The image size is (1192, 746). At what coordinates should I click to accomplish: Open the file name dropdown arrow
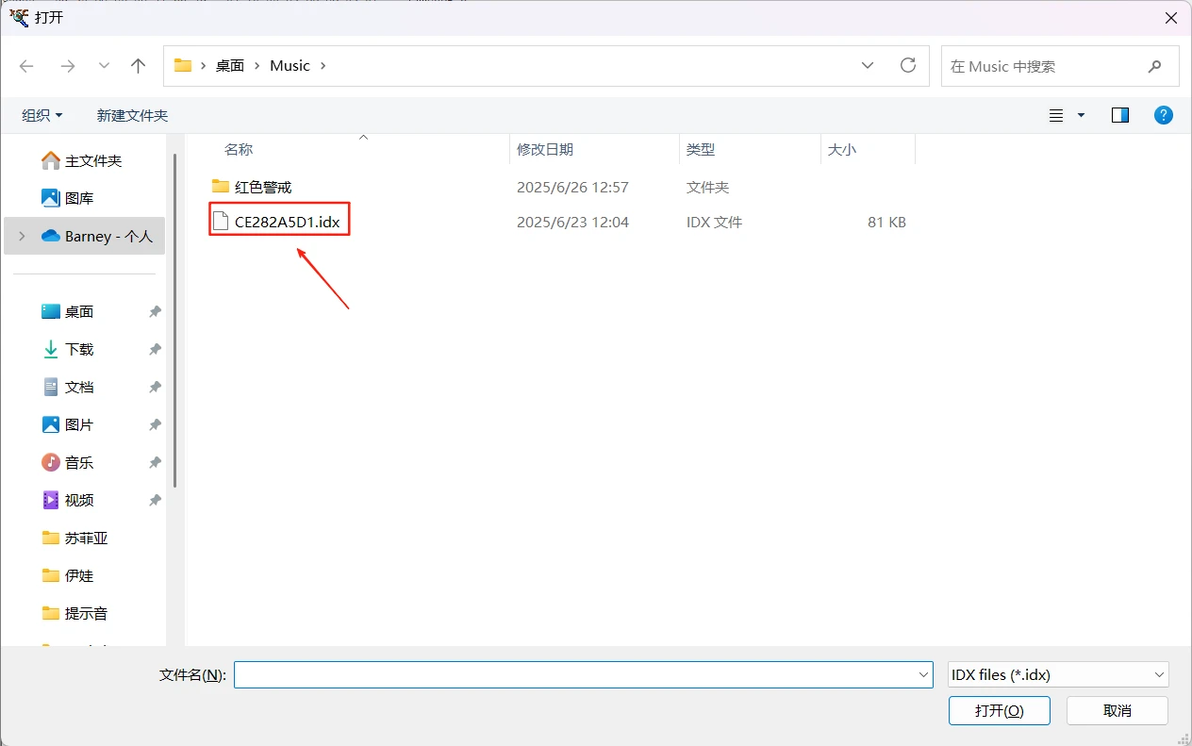click(924, 675)
